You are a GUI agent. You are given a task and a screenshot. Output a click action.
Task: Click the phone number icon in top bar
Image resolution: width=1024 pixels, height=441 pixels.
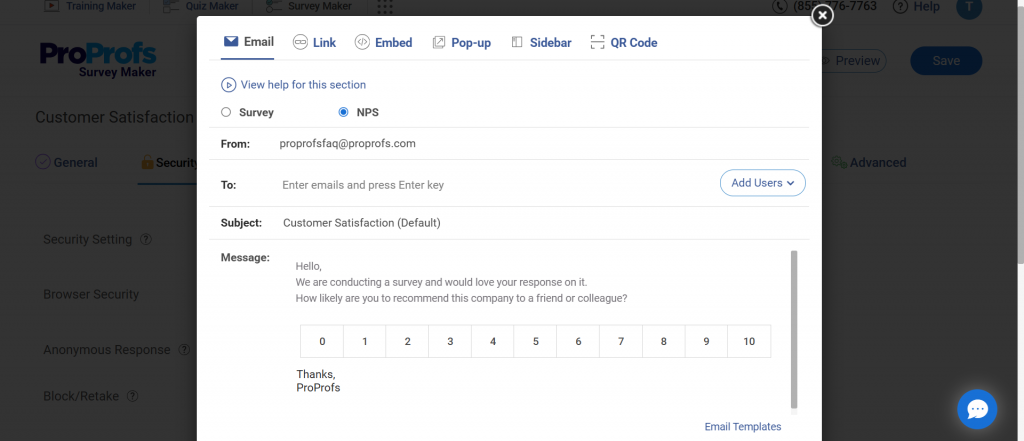(x=780, y=7)
